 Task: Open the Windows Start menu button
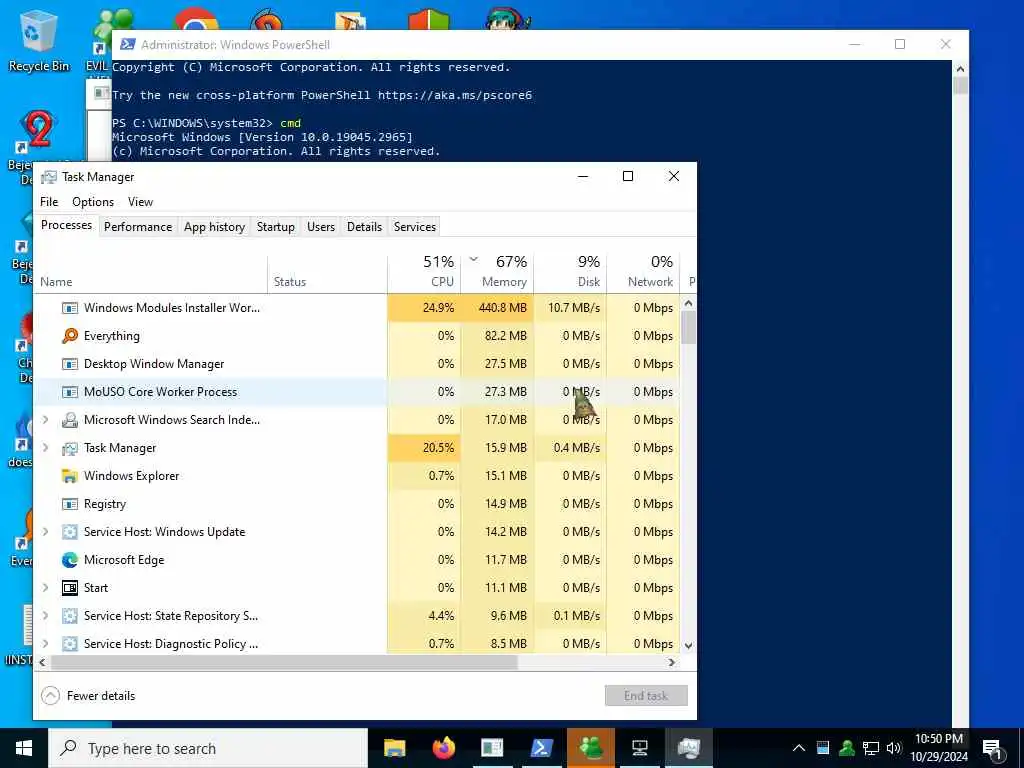(x=24, y=748)
